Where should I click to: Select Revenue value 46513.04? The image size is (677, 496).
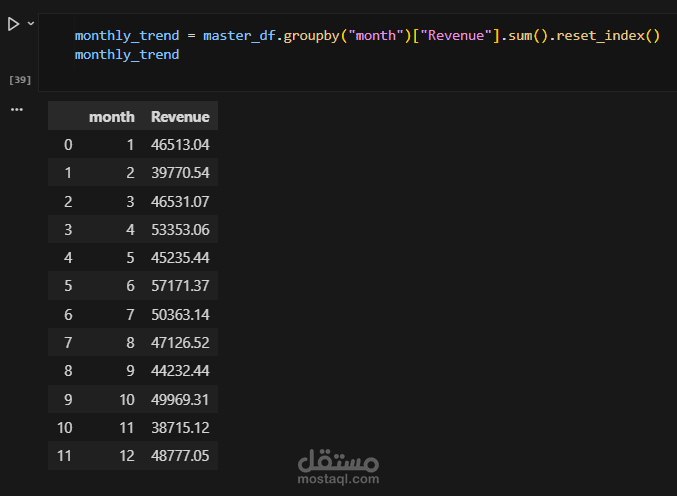click(180, 144)
